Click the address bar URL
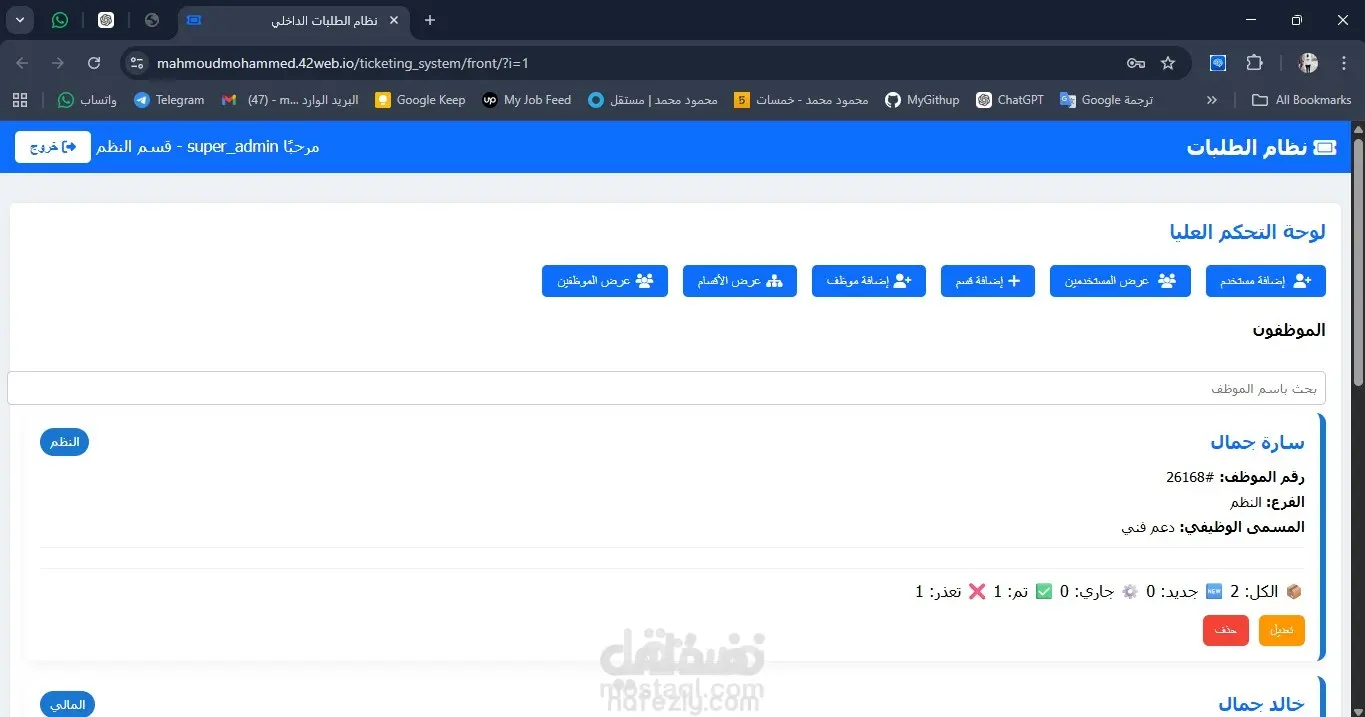This screenshot has width=1365, height=717. [x=342, y=63]
